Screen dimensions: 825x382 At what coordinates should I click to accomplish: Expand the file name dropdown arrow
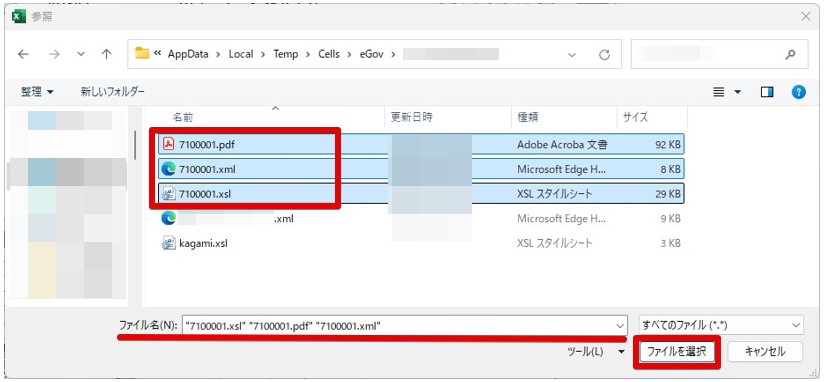coord(620,326)
